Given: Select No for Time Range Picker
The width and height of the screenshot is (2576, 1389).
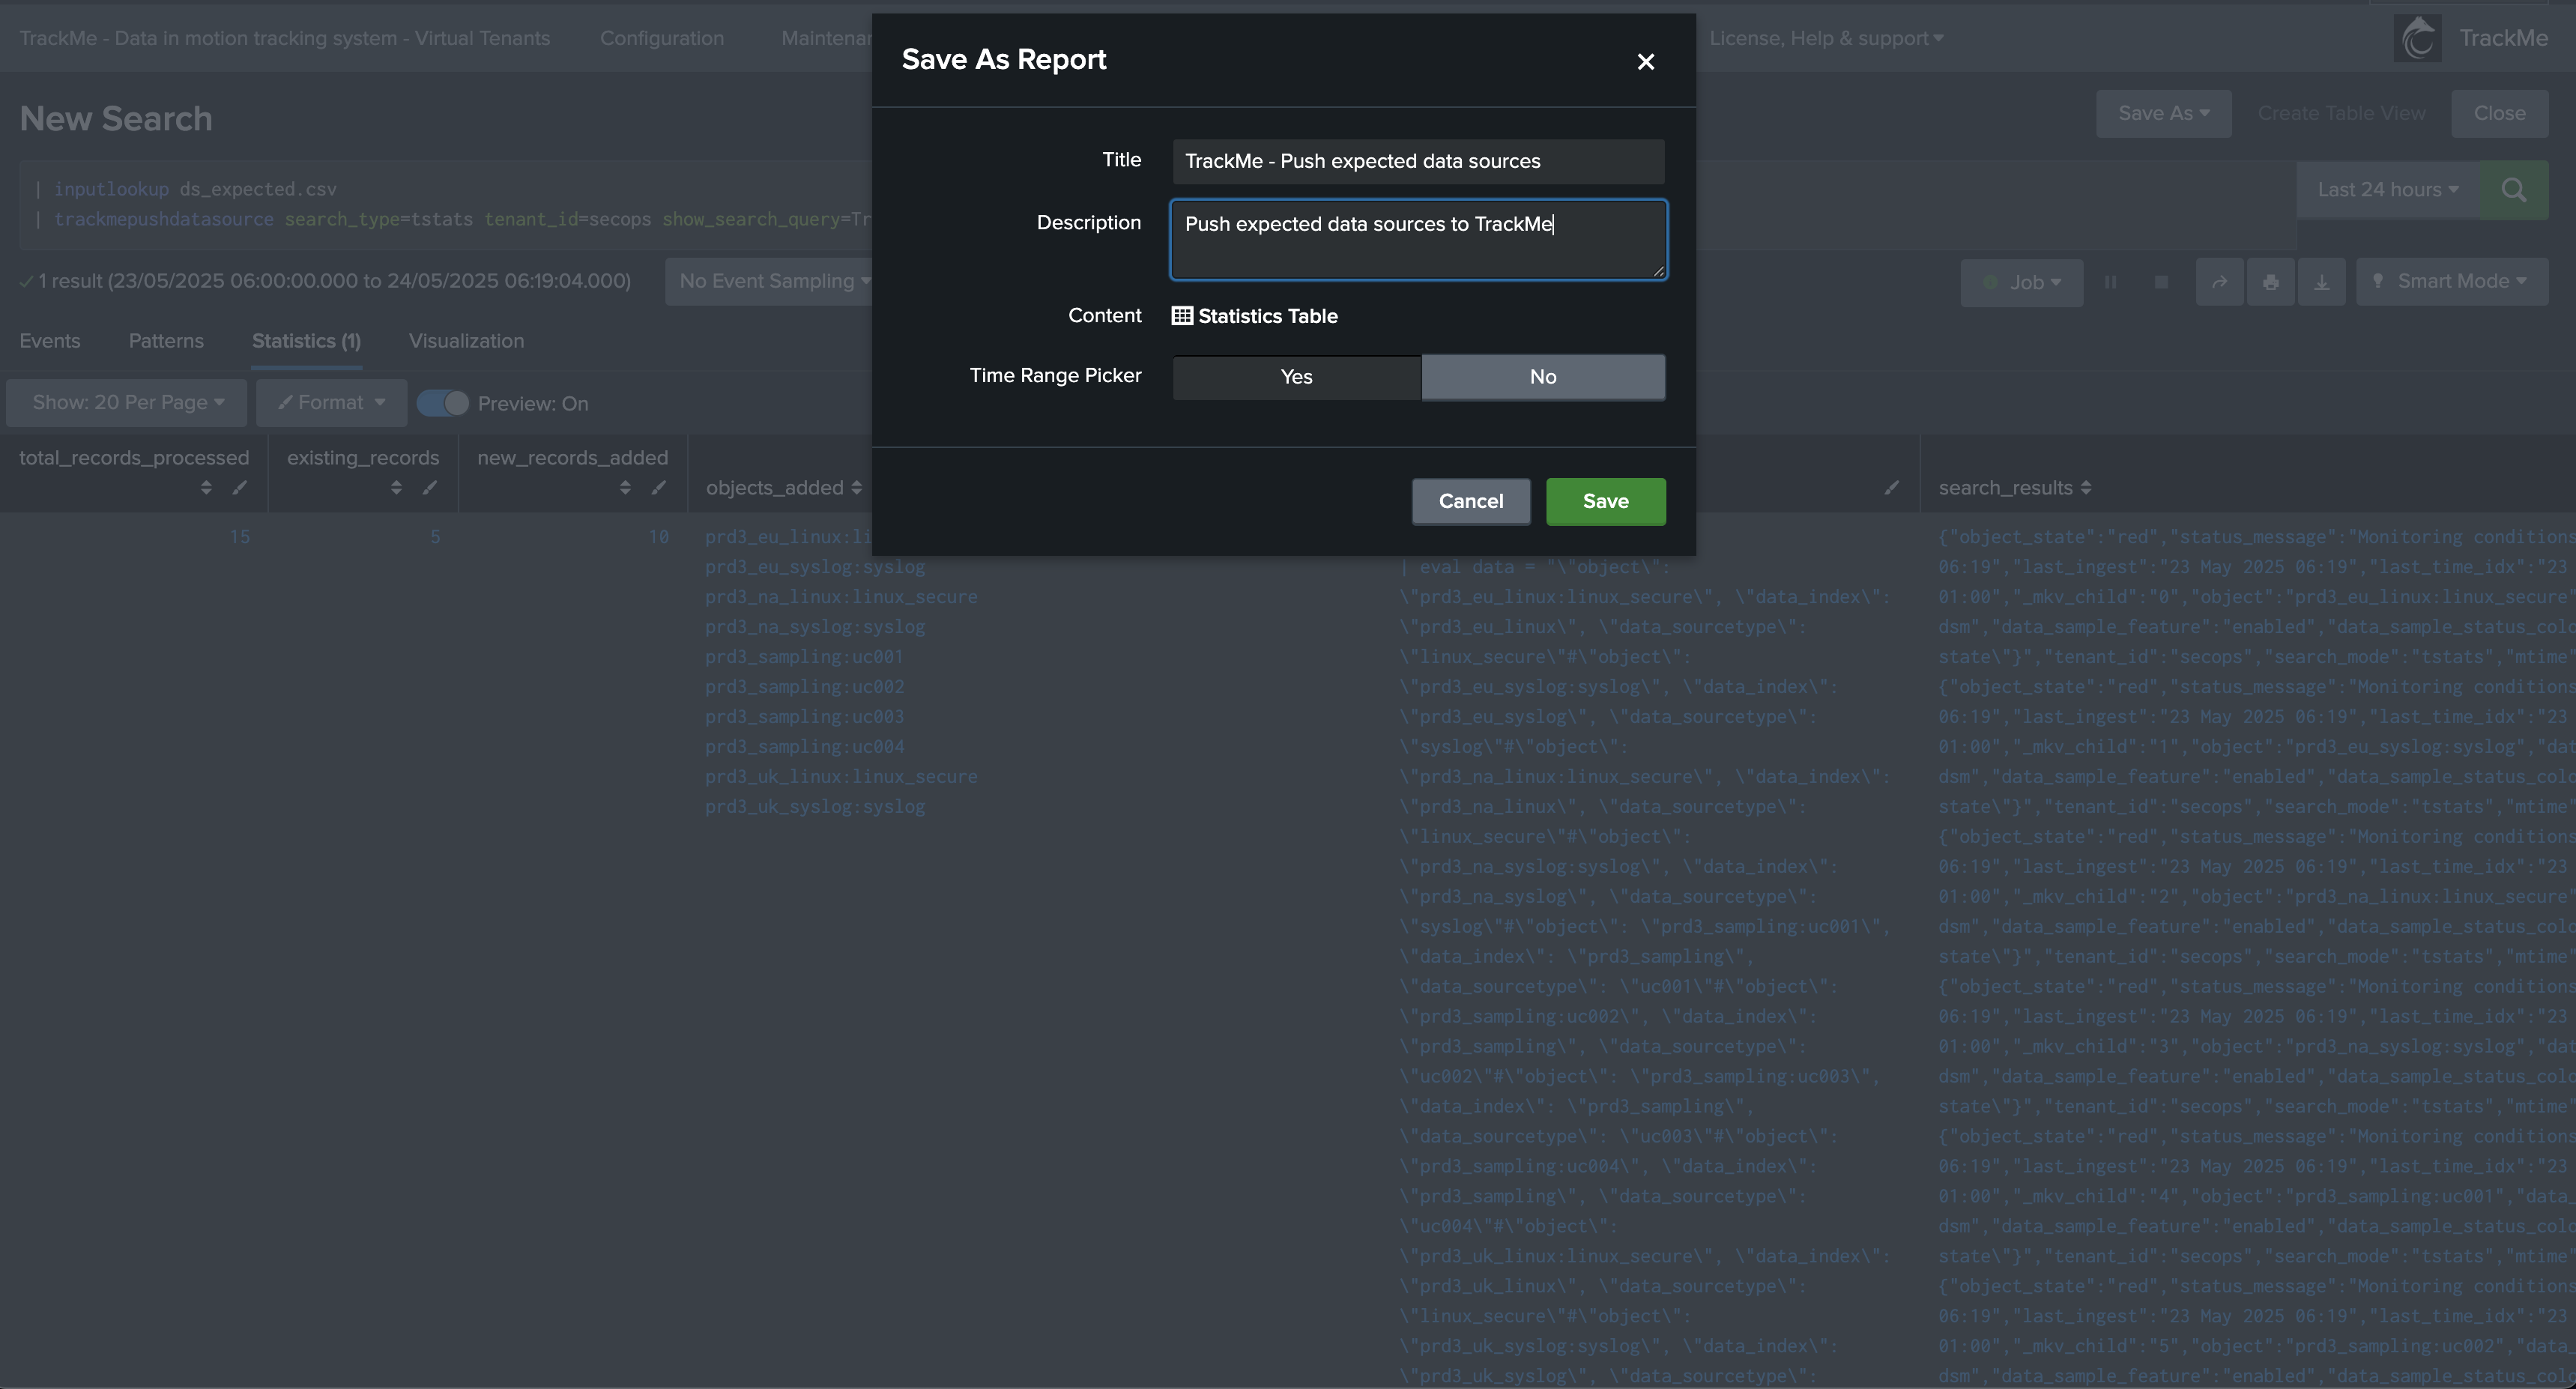Looking at the screenshot, I should click(1542, 377).
